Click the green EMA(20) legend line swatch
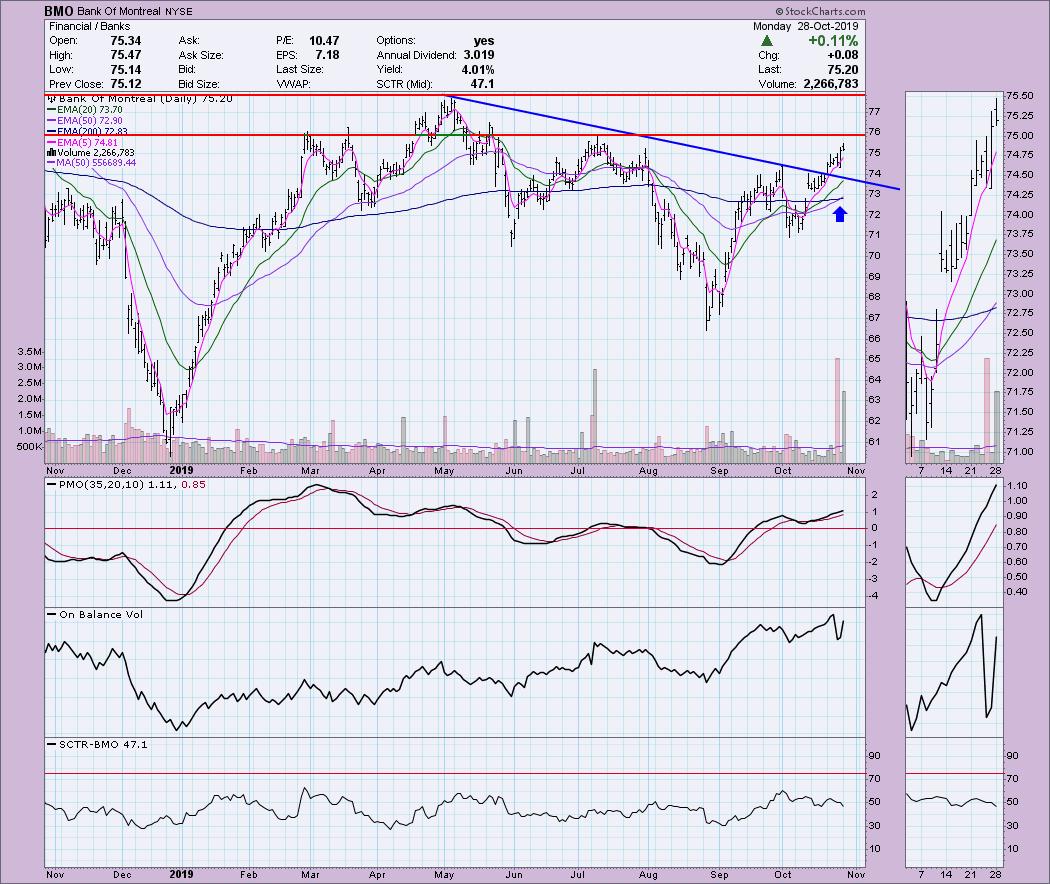This screenshot has height=884, width=1050. (51, 109)
